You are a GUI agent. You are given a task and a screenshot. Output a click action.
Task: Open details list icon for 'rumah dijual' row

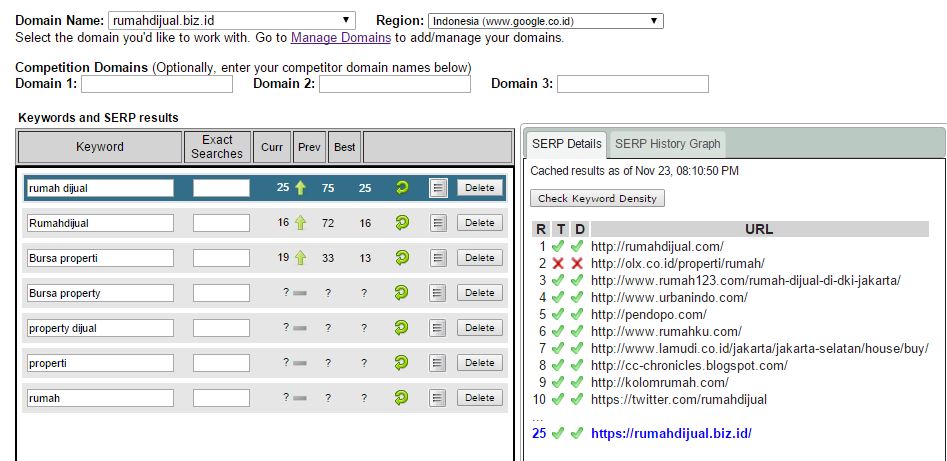[x=438, y=188]
